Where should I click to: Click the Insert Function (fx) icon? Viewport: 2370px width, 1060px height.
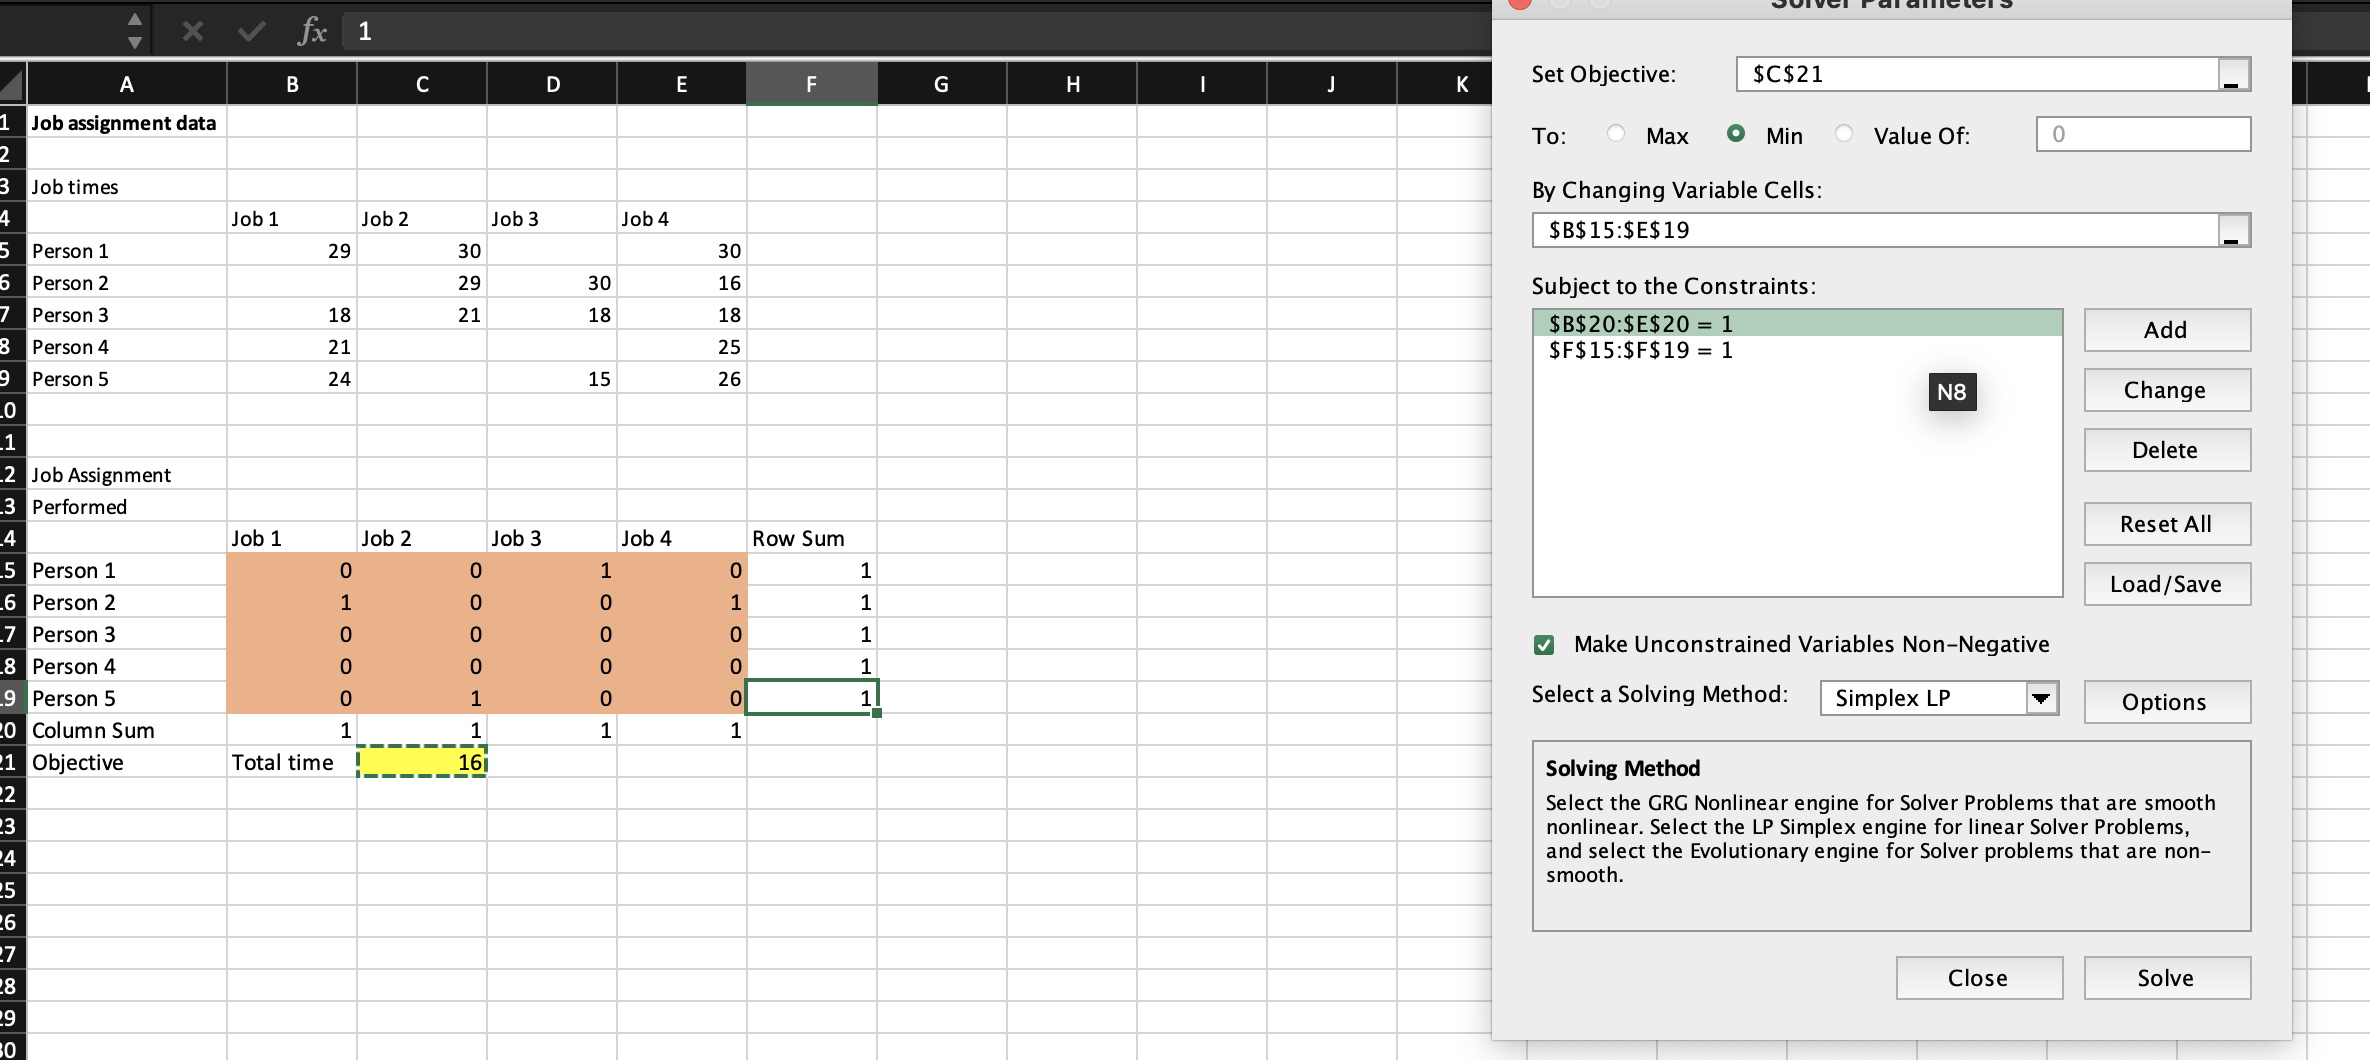coord(313,31)
